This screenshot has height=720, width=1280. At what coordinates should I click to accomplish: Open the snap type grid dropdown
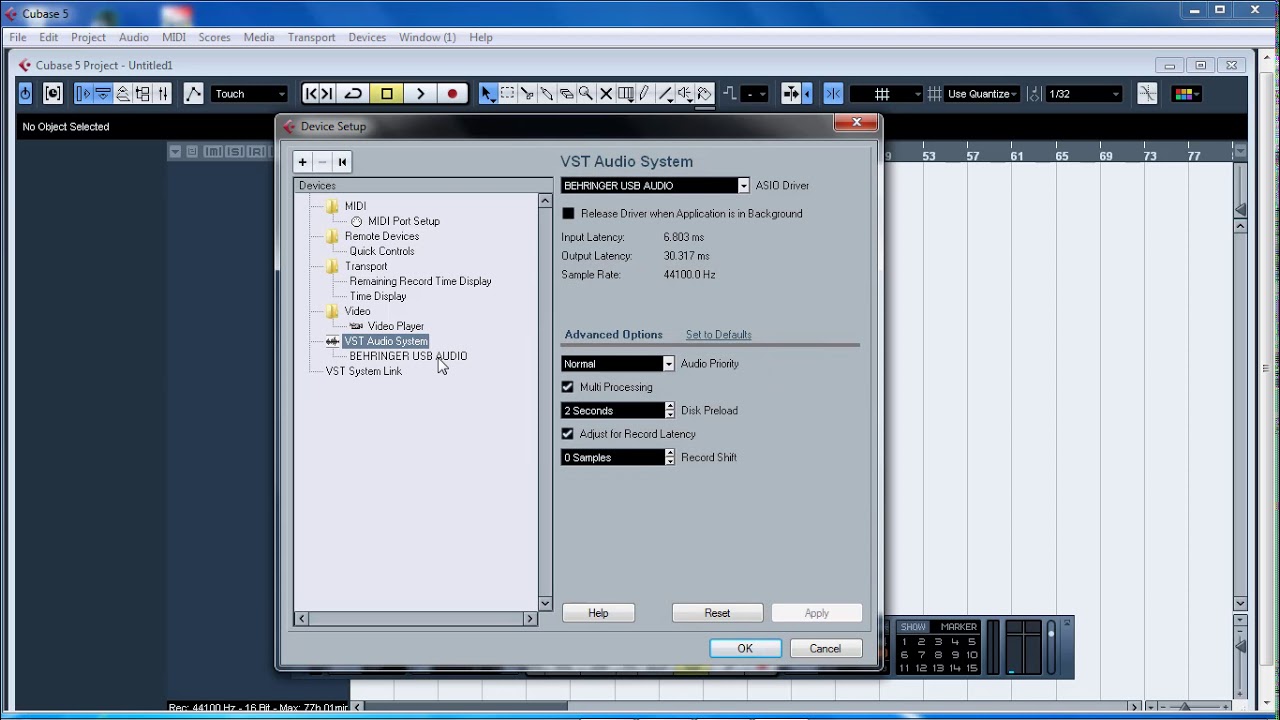click(886, 94)
